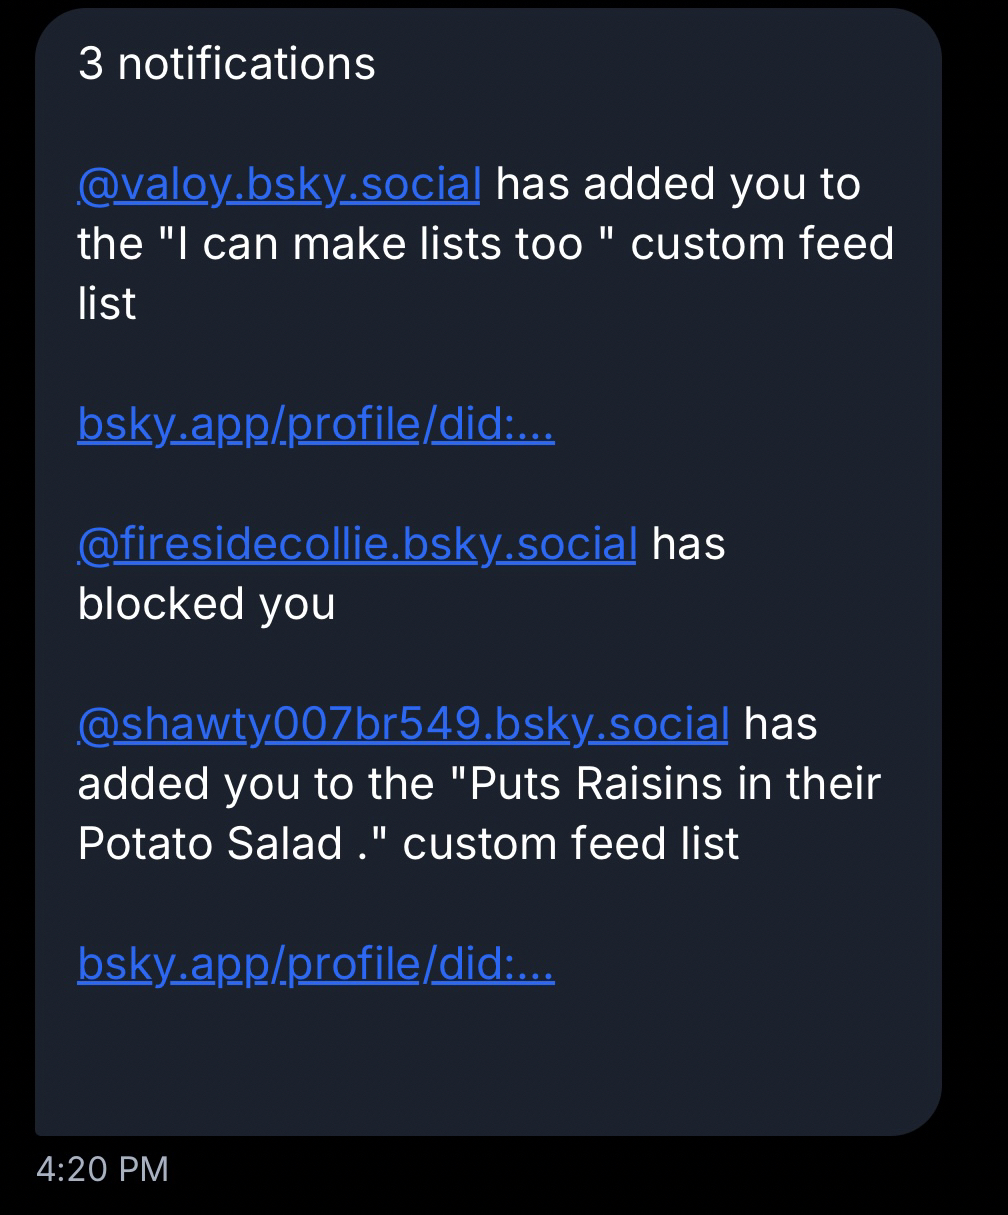
Task: Click the "blocked you" text
Action: click(206, 605)
